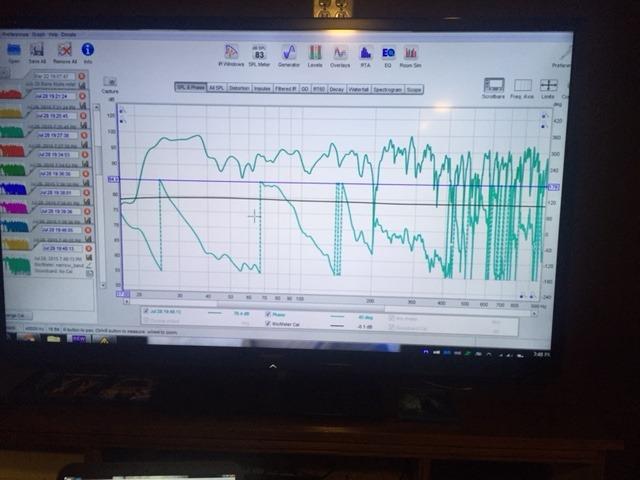Open the Impulse graph tab

click(x=262, y=89)
